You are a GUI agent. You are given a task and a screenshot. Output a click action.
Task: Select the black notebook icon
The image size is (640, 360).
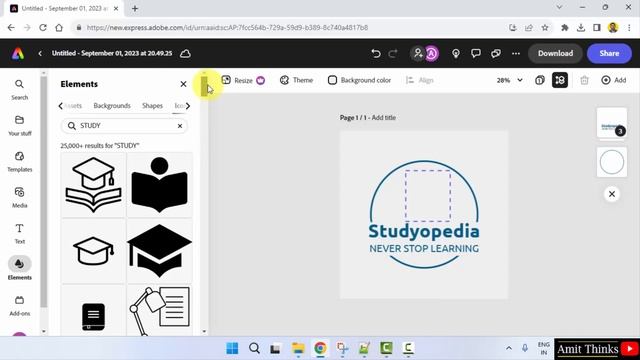point(93,311)
